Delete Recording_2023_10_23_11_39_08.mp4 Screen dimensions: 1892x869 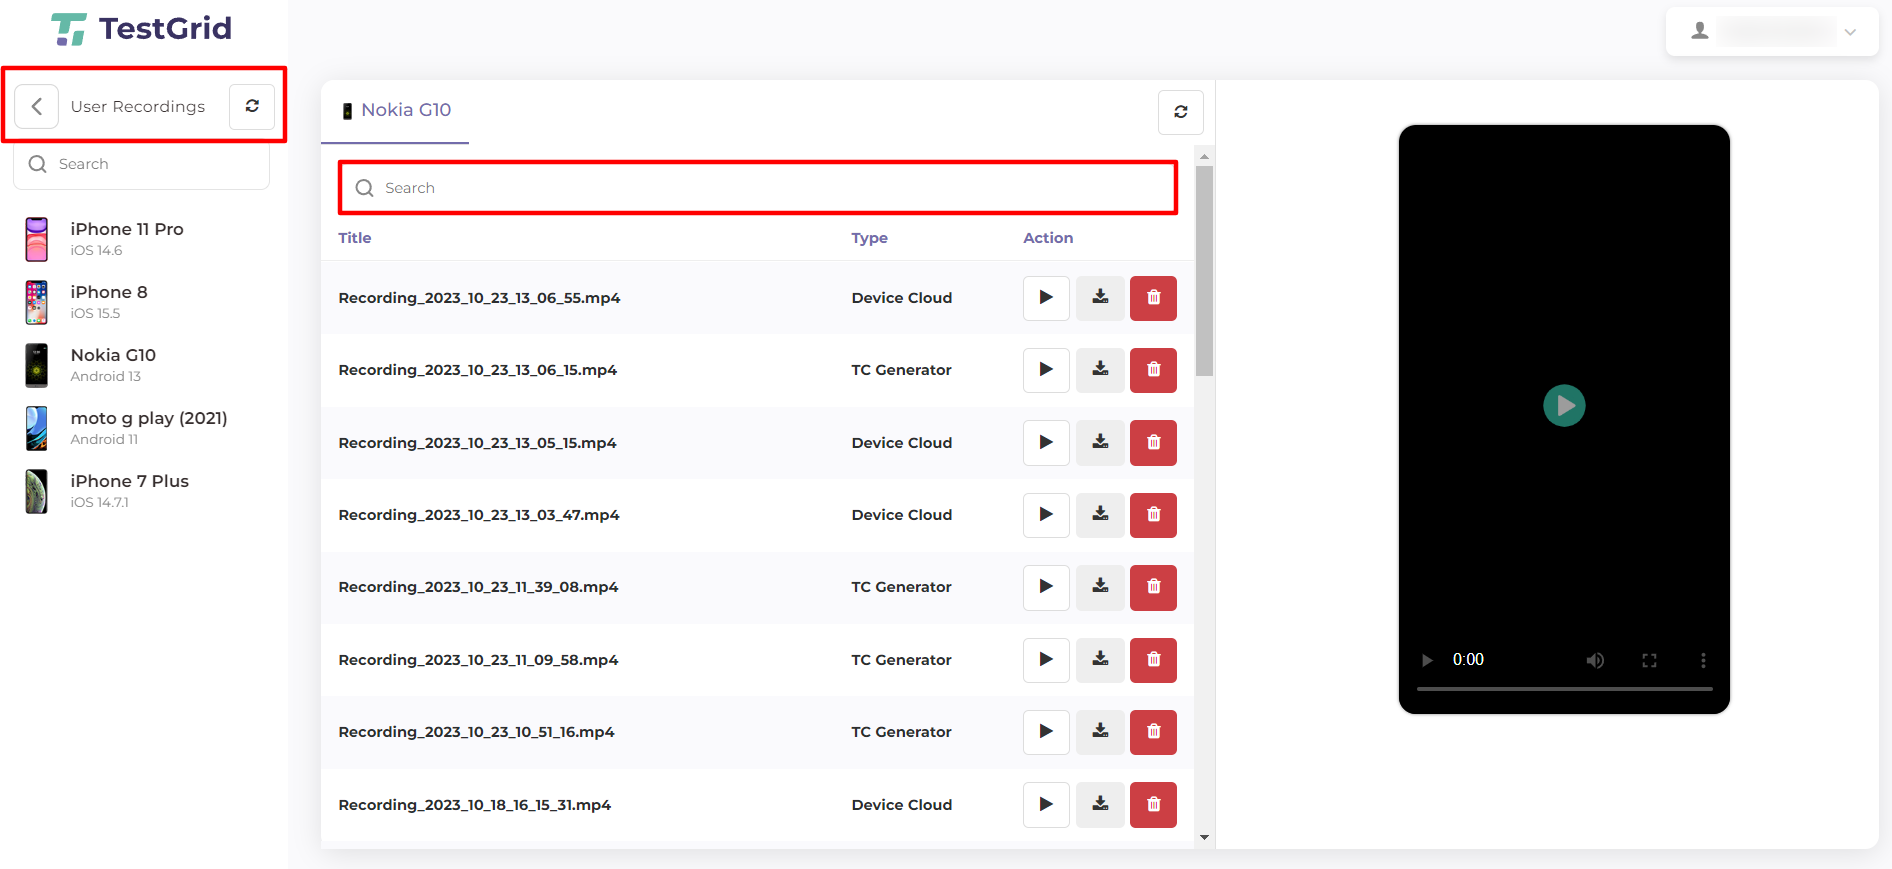[1153, 587]
